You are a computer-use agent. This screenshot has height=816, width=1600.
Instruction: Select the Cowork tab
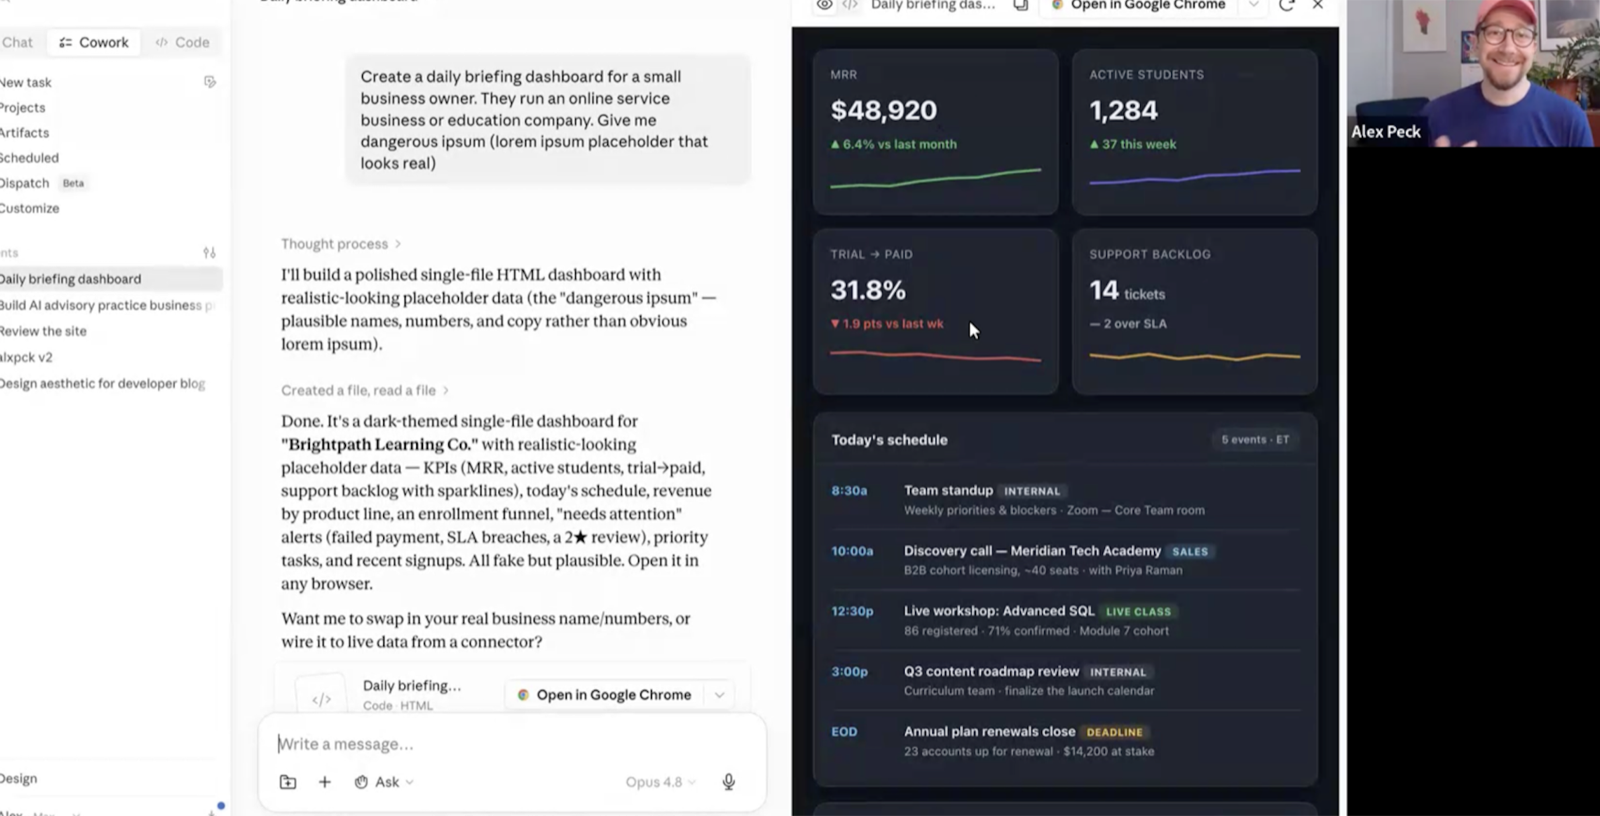(x=94, y=42)
